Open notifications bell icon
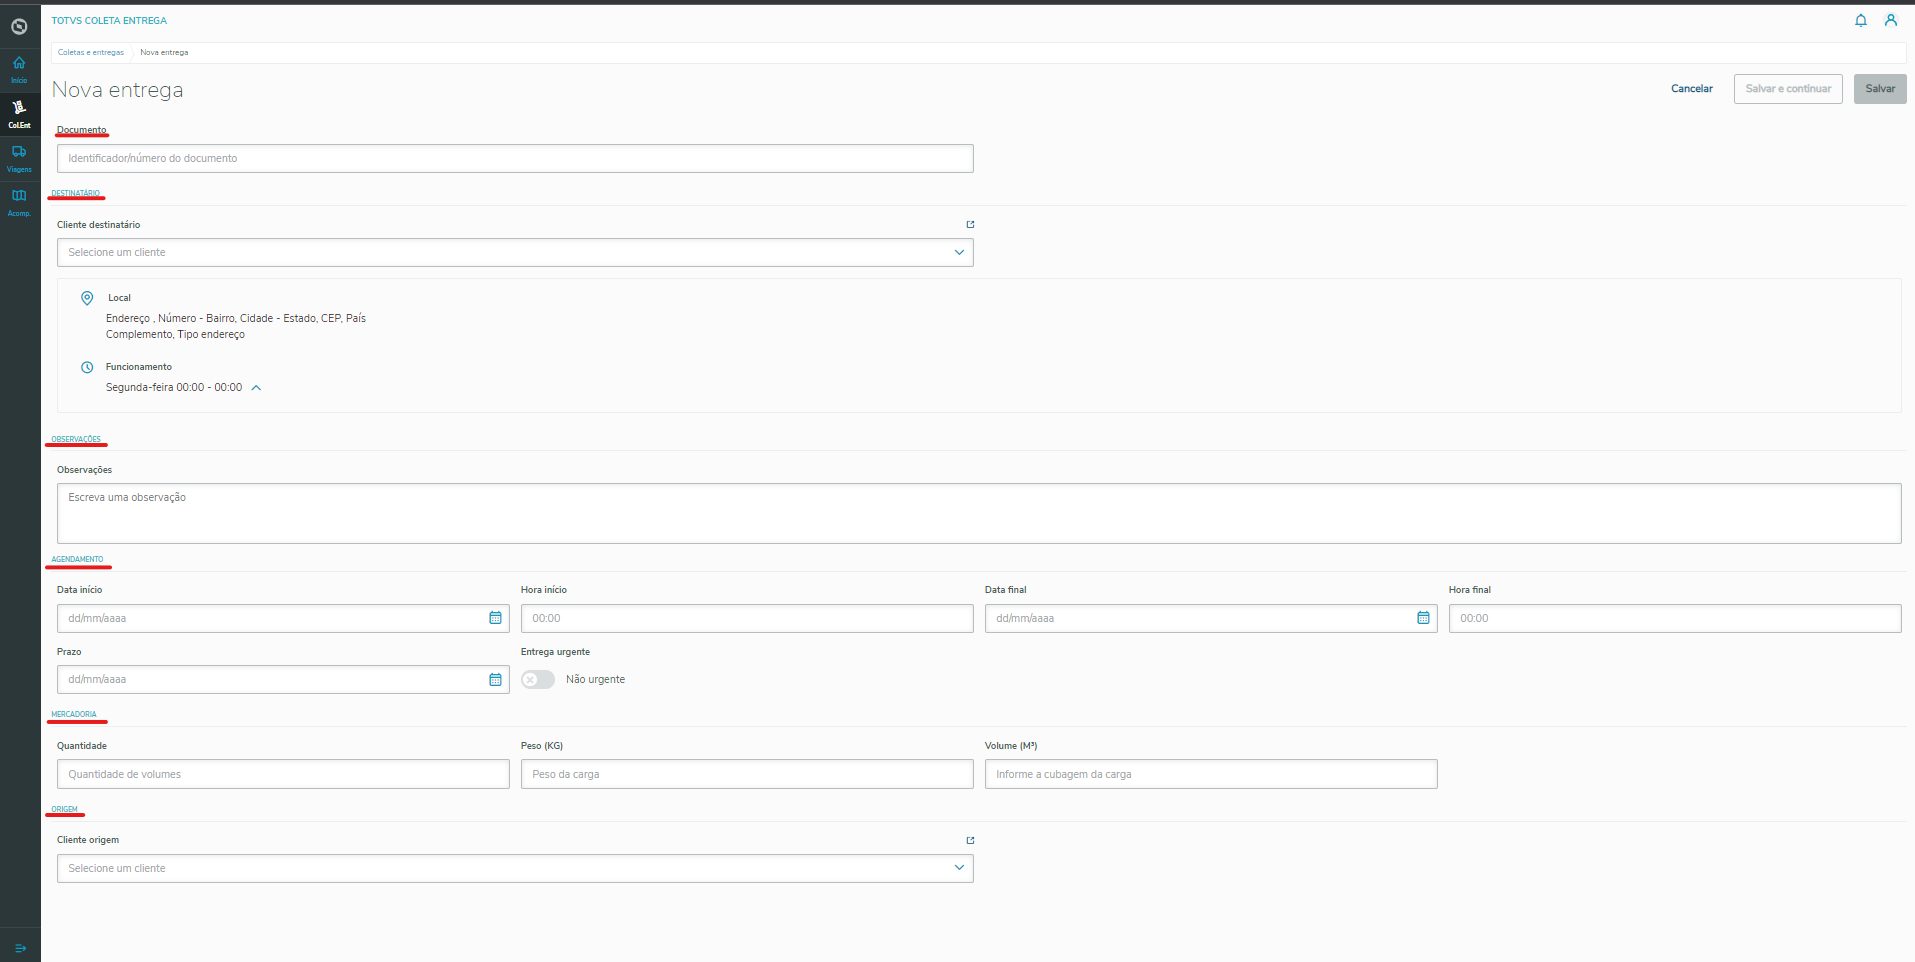This screenshot has width=1915, height=962. pos(1861,20)
